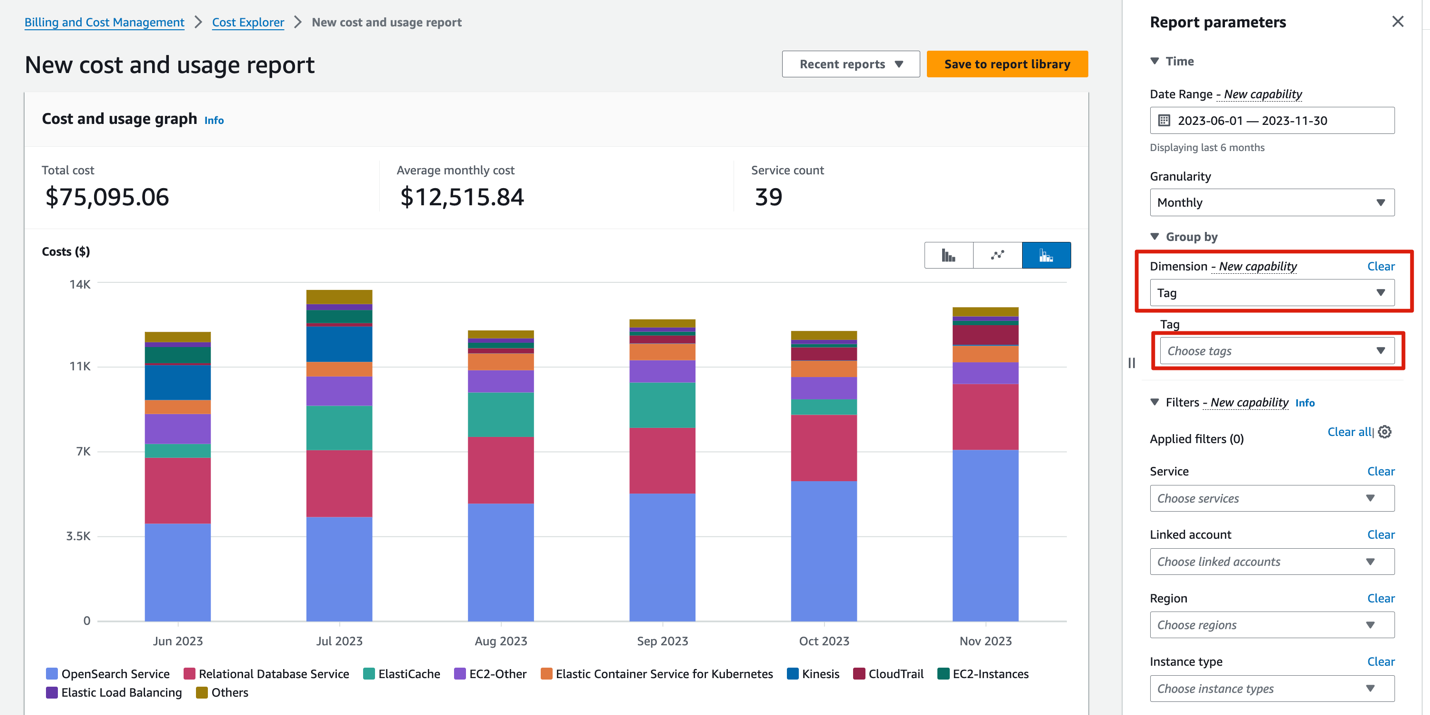This screenshot has width=1430, height=715.
Task: Go to Cost Explorer breadcrumb
Action: click(248, 22)
